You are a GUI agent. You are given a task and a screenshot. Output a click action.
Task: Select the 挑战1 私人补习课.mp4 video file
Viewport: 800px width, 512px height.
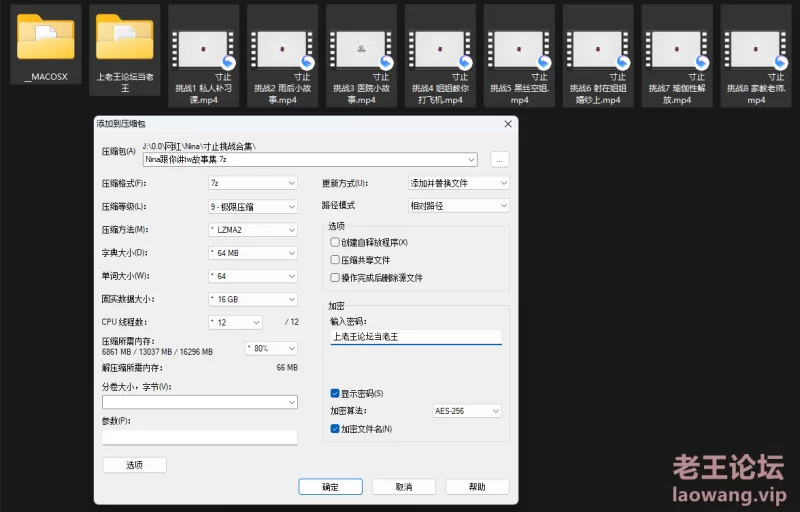point(204,56)
